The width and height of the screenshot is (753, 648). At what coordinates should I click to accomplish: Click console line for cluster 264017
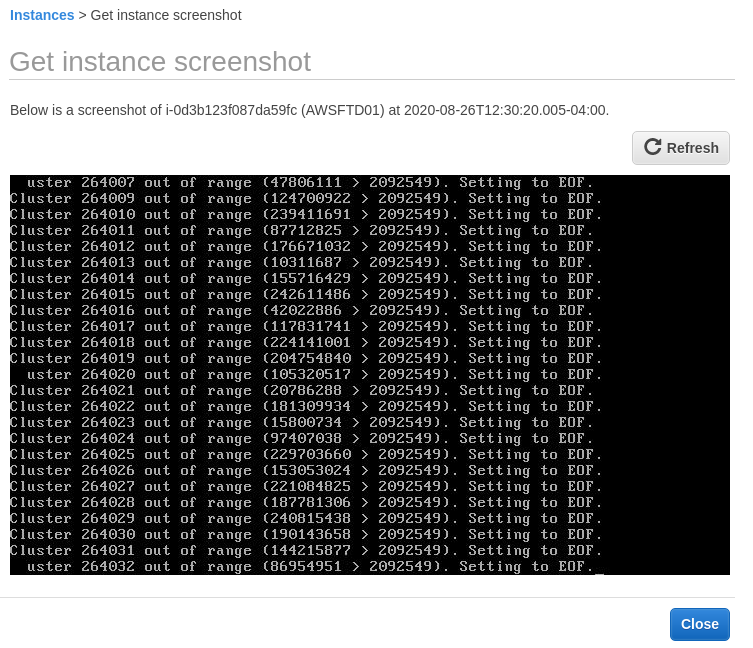click(x=306, y=327)
